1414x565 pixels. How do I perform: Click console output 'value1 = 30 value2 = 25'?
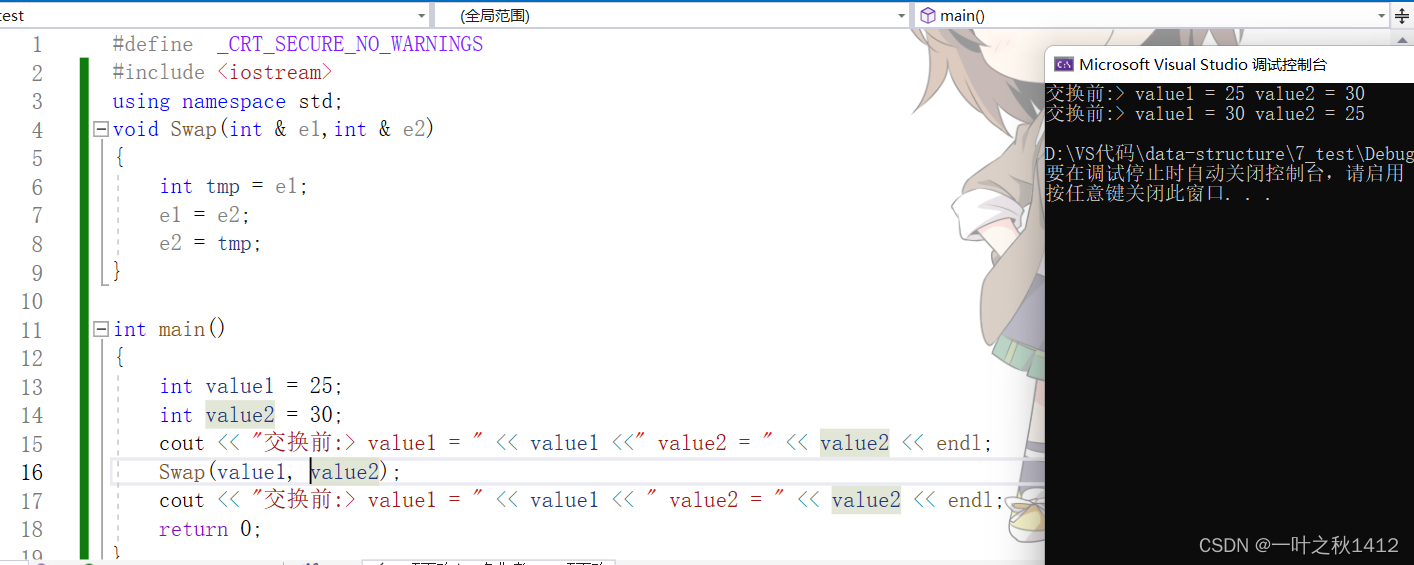tap(1250, 114)
